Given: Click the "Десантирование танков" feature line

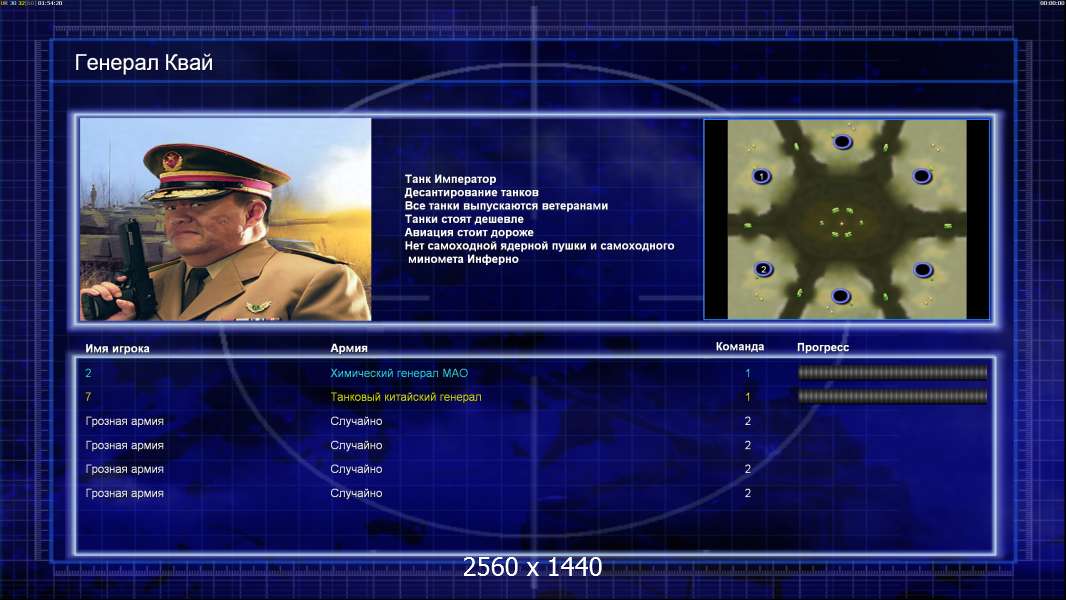Looking at the screenshot, I should (x=471, y=192).
